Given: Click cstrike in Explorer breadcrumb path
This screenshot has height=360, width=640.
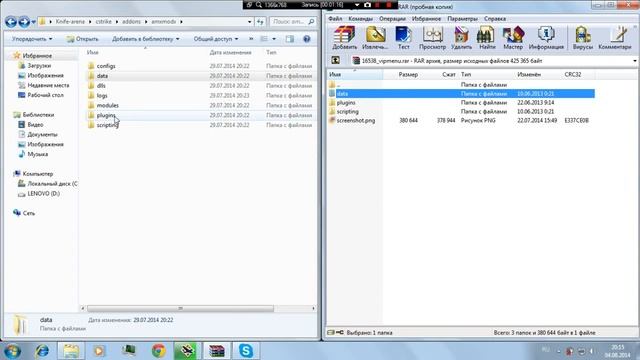Looking at the screenshot, I should [x=103, y=22].
